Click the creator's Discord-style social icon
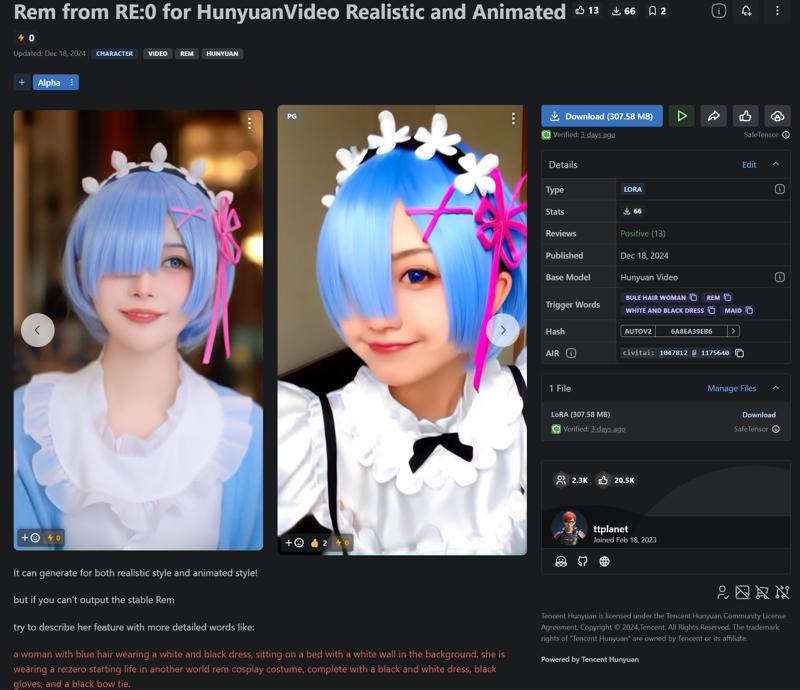Viewport: 800px width, 690px height. pyautogui.click(x=561, y=561)
